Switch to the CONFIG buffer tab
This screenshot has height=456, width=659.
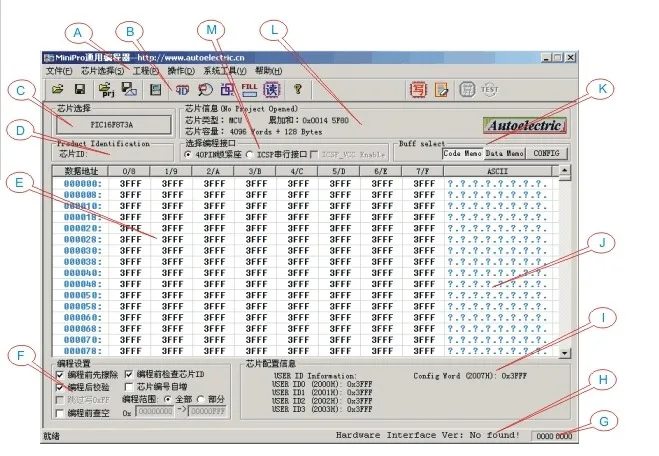pos(546,153)
